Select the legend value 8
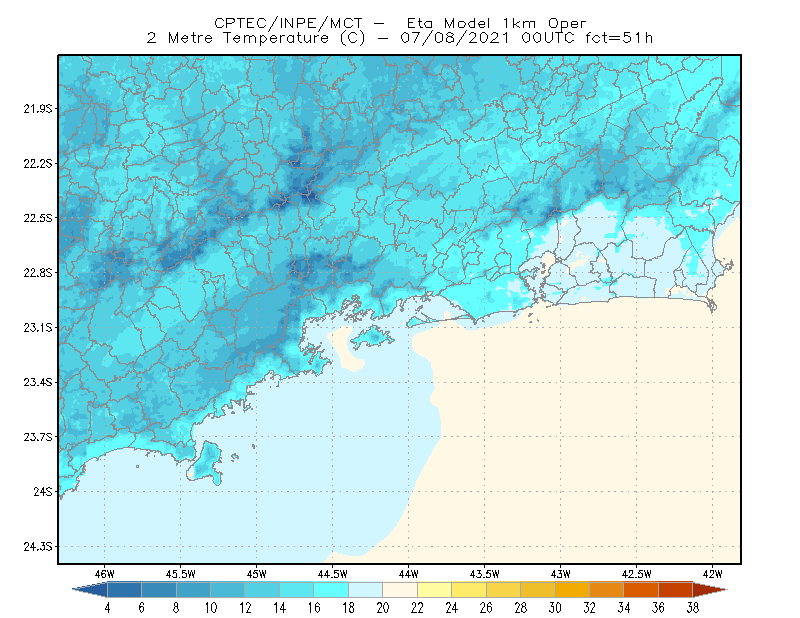800x618 pixels. [x=176, y=608]
